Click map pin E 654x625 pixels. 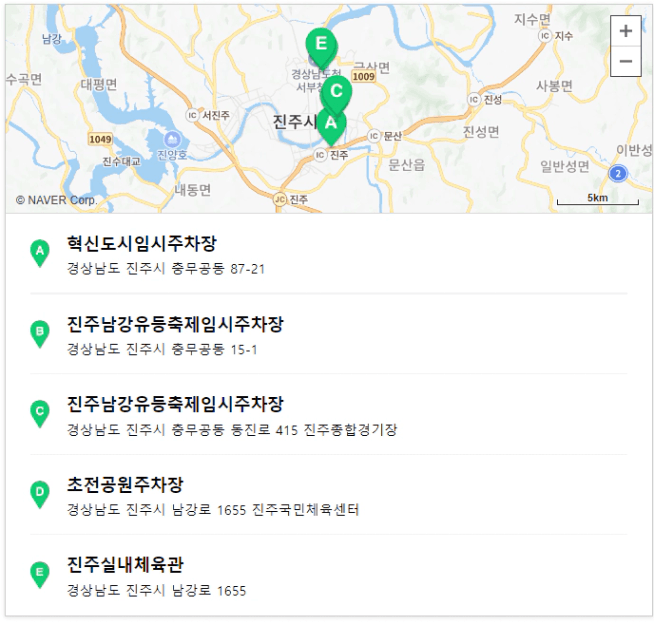tap(321, 45)
